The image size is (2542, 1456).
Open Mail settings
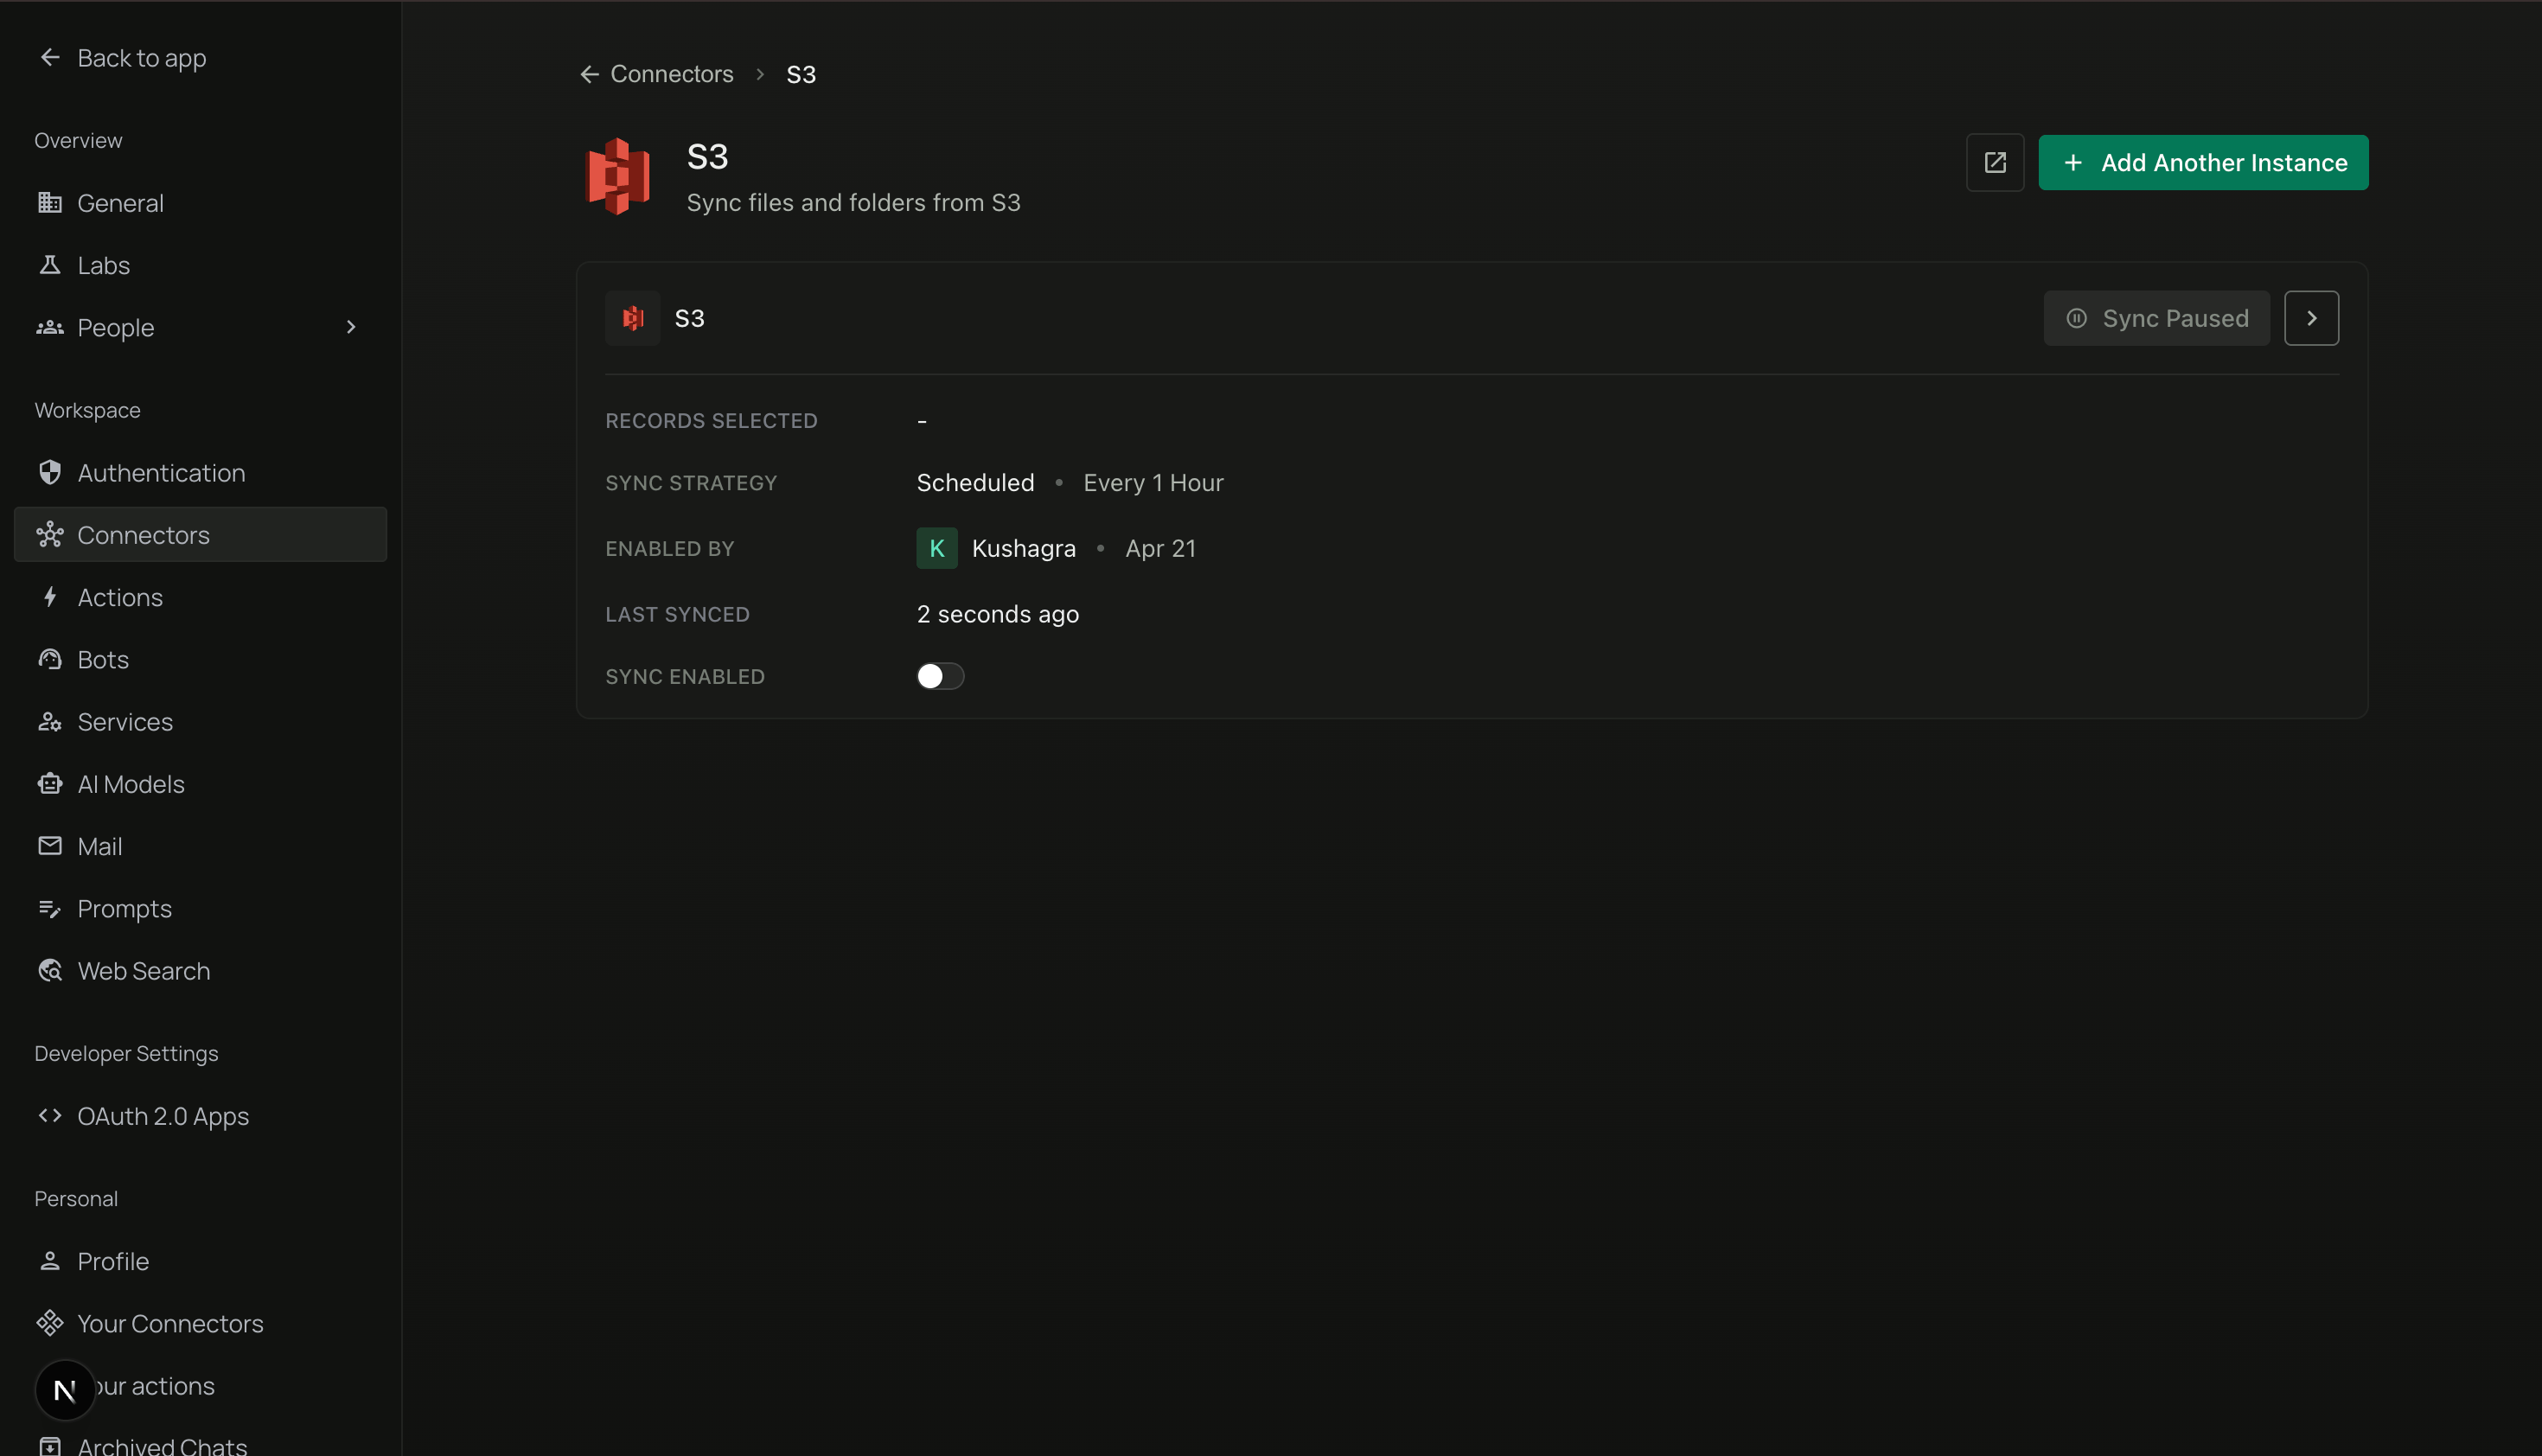pyautogui.click(x=200, y=846)
